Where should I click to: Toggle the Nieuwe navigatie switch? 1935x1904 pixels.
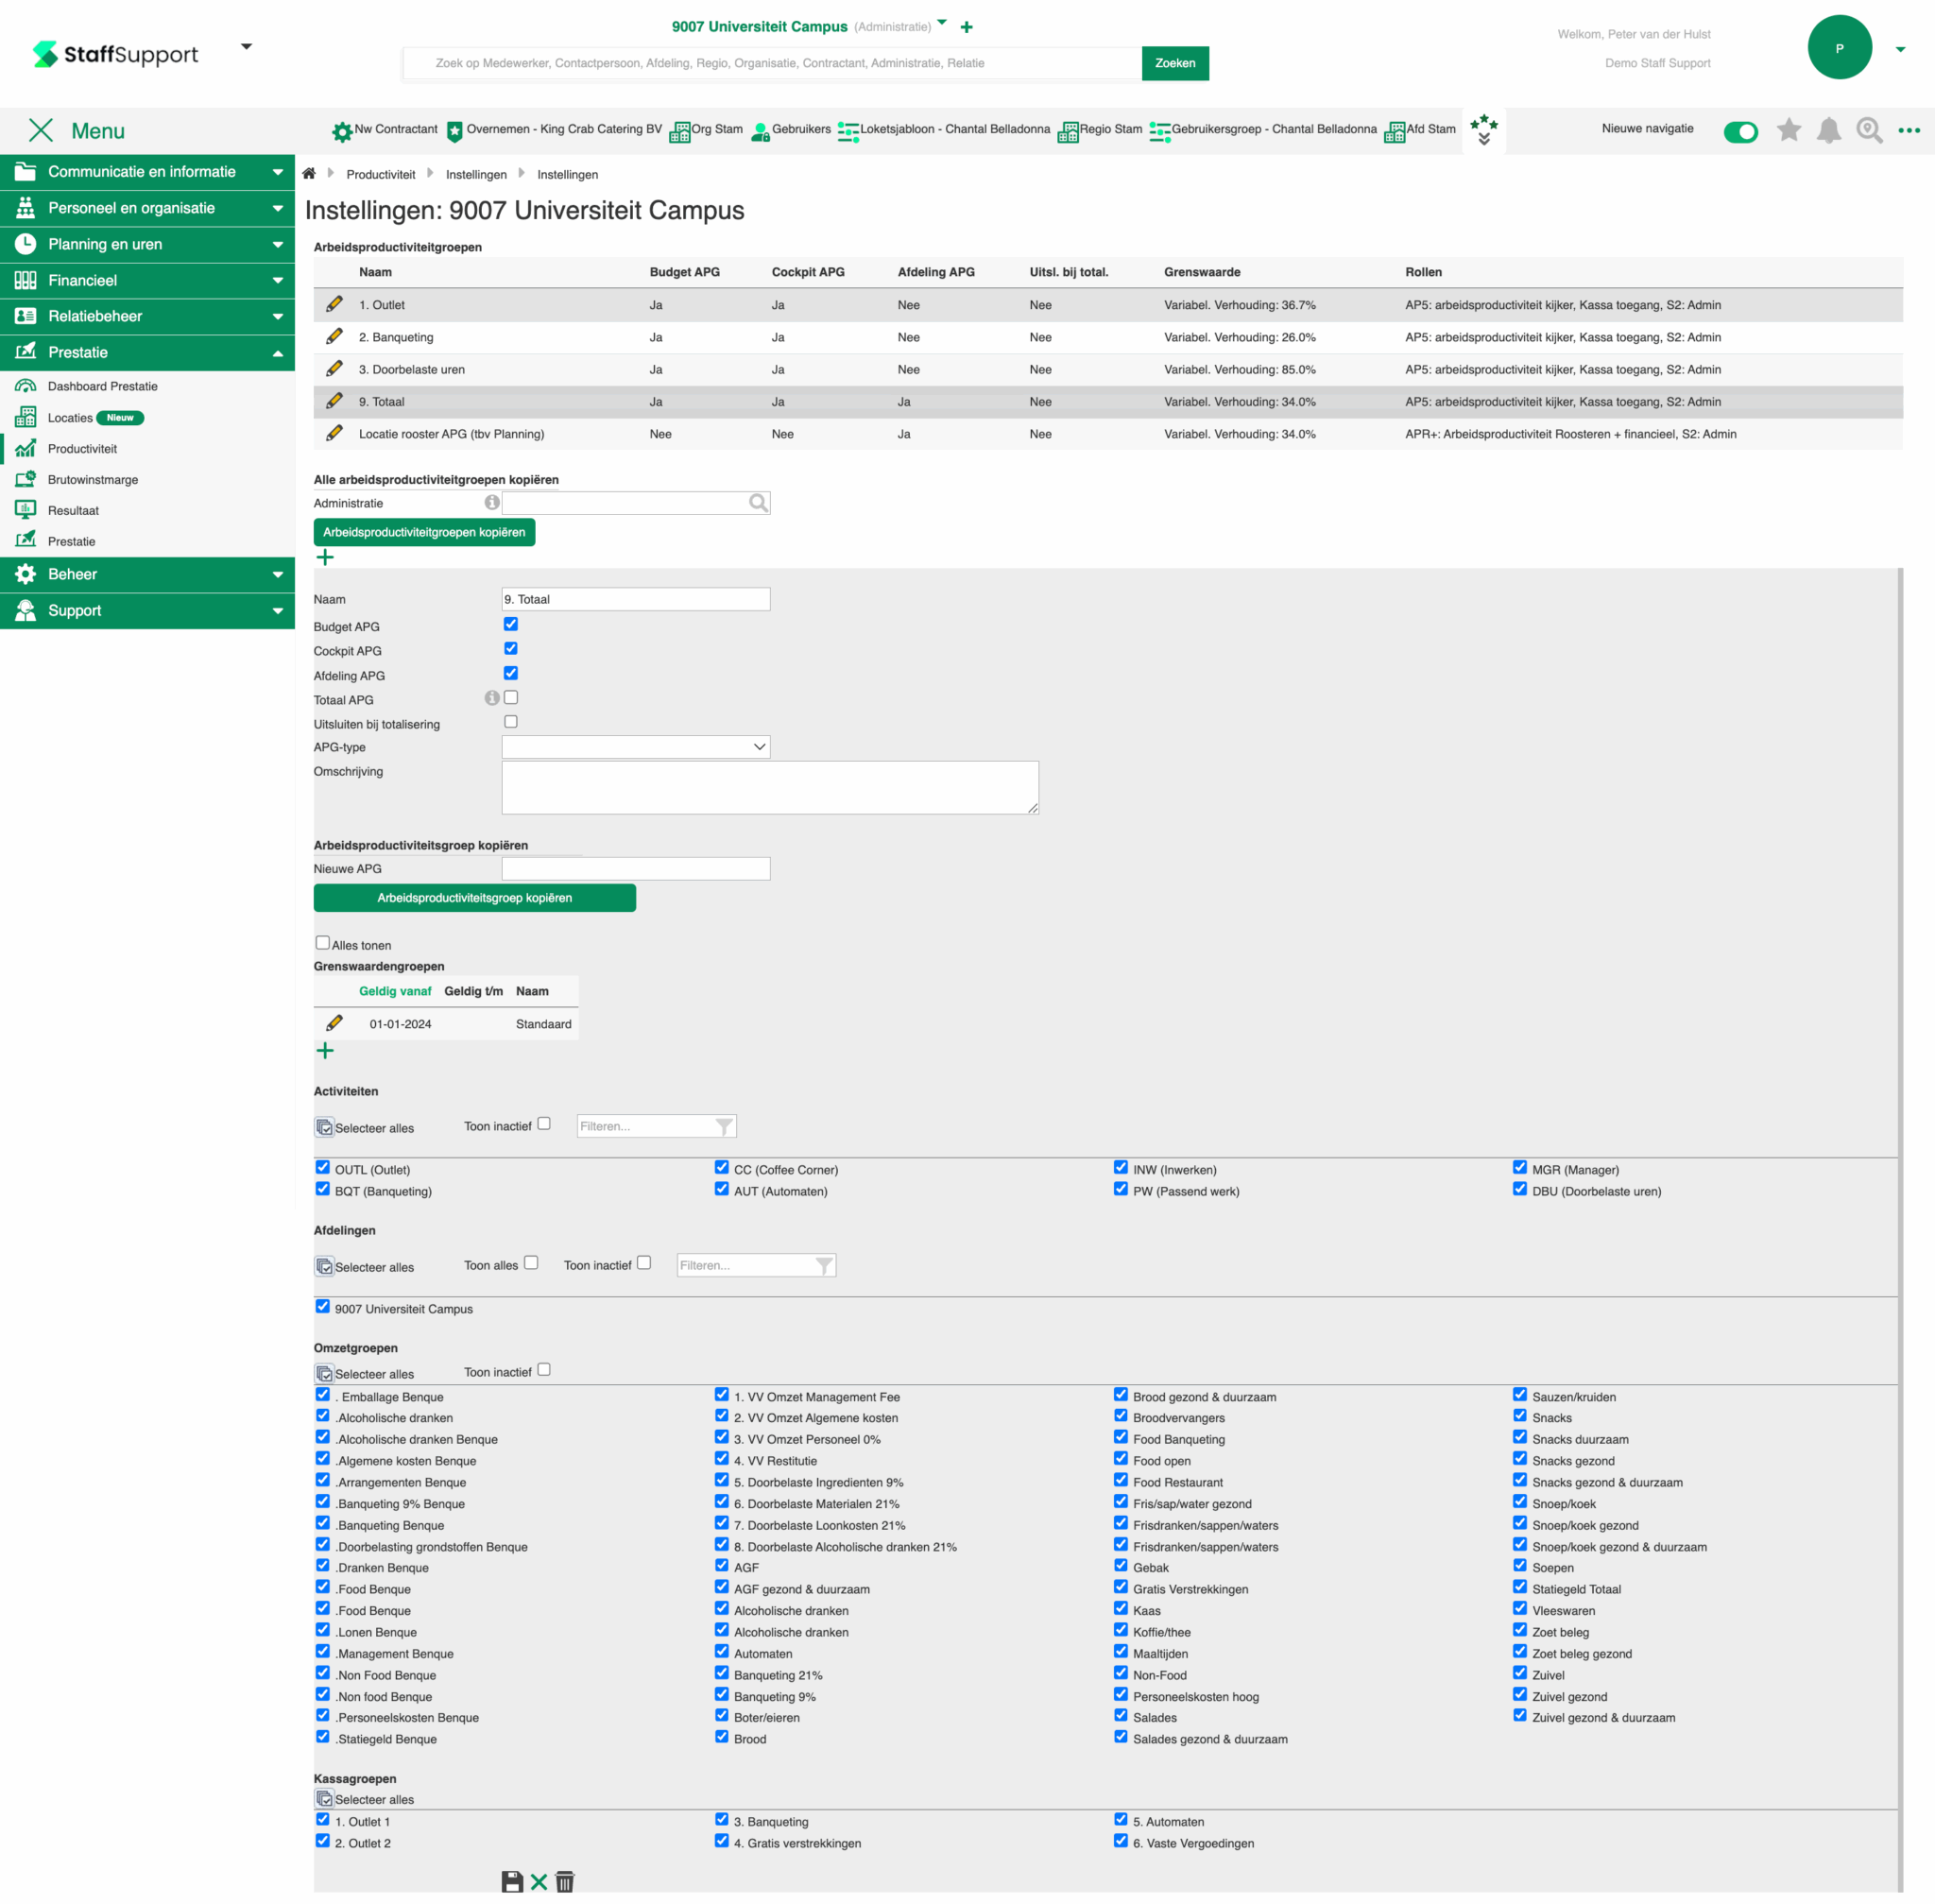1740,131
